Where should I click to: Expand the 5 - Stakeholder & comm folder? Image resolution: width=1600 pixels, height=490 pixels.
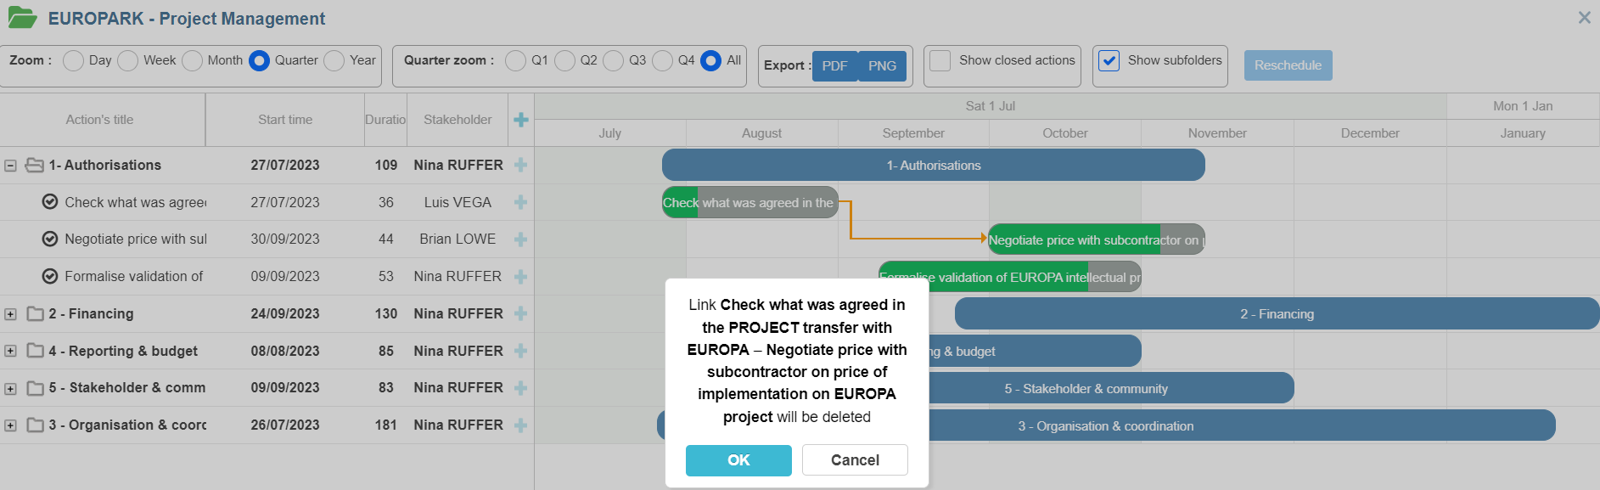coord(10,388)
